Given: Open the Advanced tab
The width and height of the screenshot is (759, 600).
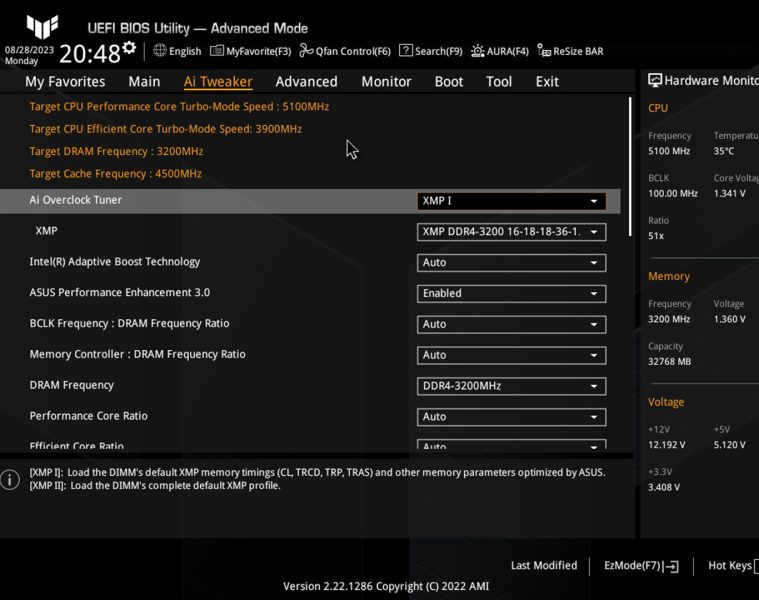Looking at the screenshot, I should [306, 81].
